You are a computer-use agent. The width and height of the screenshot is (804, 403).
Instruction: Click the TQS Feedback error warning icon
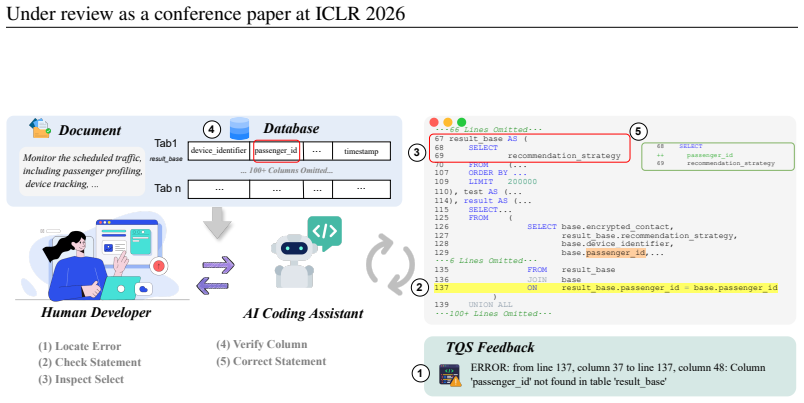pyautogui.click(x=450, y=375)
